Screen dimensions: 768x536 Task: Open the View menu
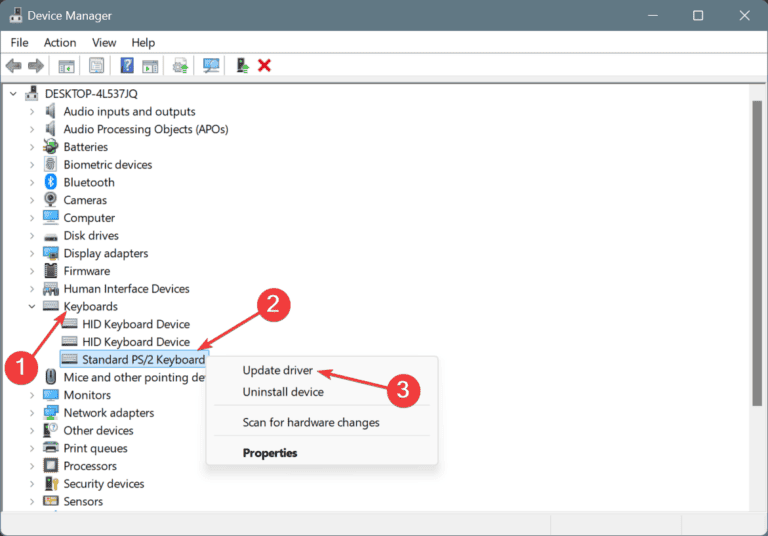click(x=104, y=43)
